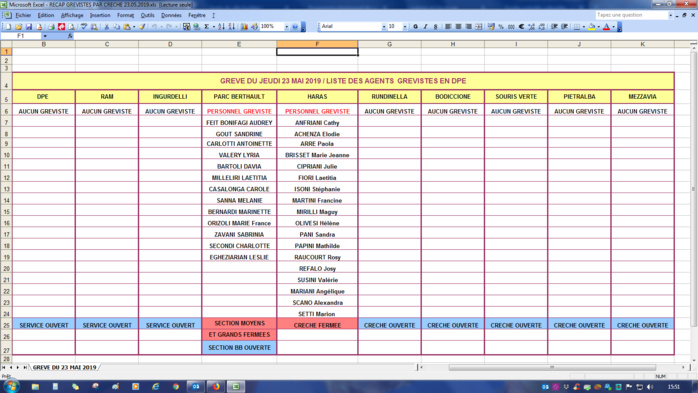Click the AutoSum sigma icon
This screenshot has height=393, width=698.
pyautogui.click(x=207, y=27)
